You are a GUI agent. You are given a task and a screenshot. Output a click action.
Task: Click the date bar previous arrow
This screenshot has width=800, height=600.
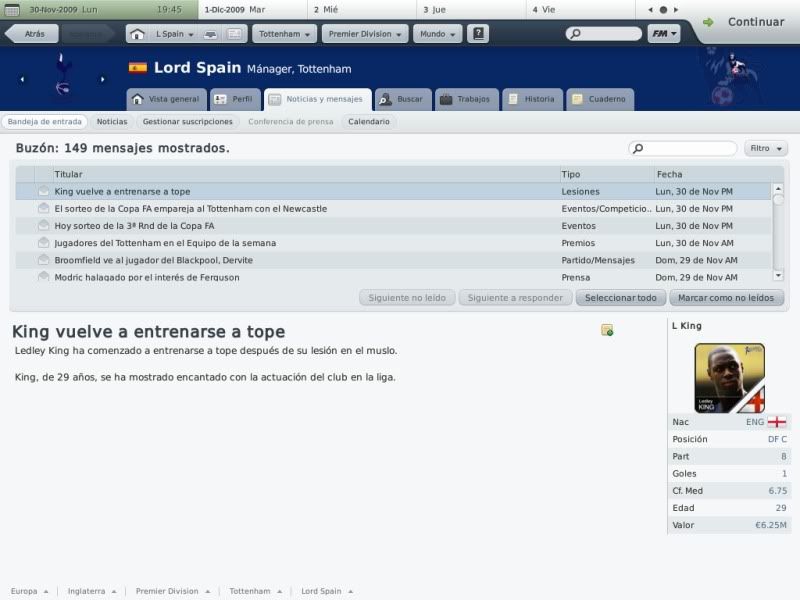coord(651,10)
